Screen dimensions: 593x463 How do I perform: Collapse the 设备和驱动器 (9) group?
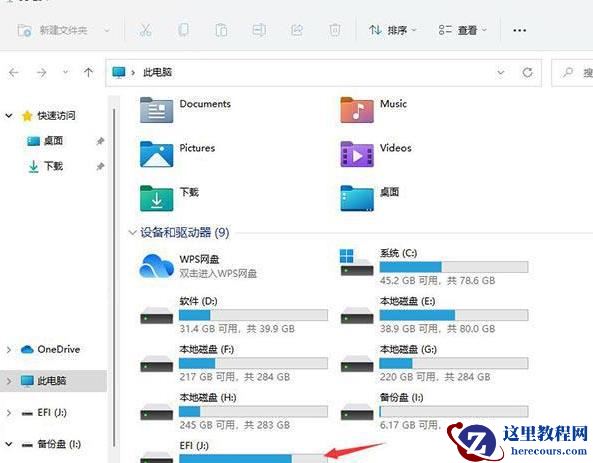tap(132, 232)
